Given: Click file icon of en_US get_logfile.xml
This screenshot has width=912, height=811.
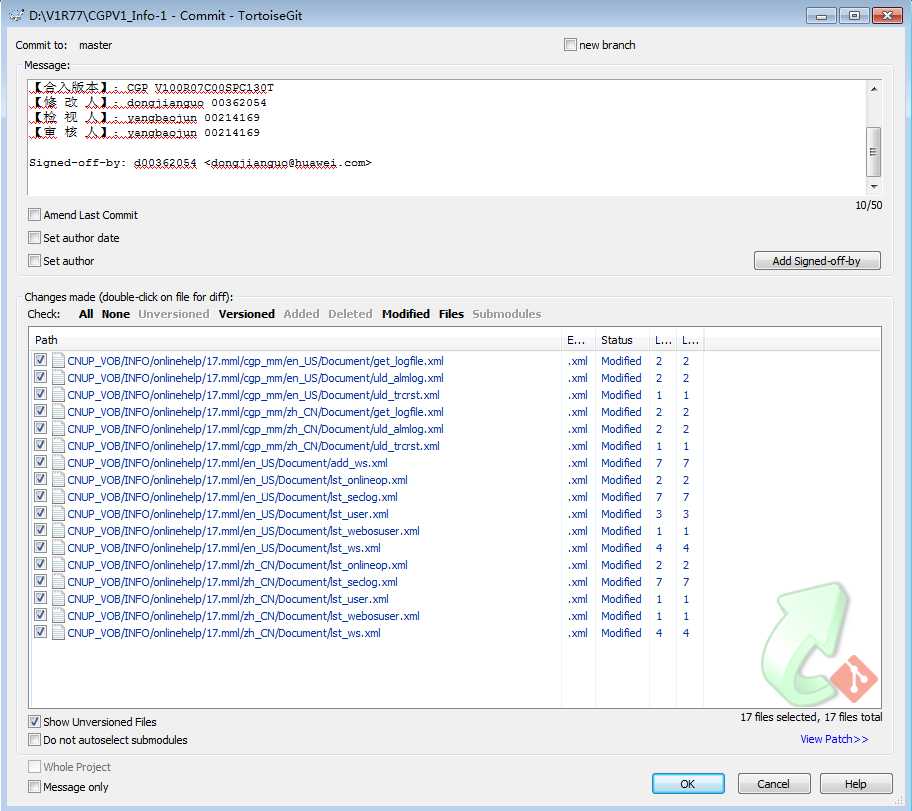Looking at the screenshot, I should pos(58,361).
